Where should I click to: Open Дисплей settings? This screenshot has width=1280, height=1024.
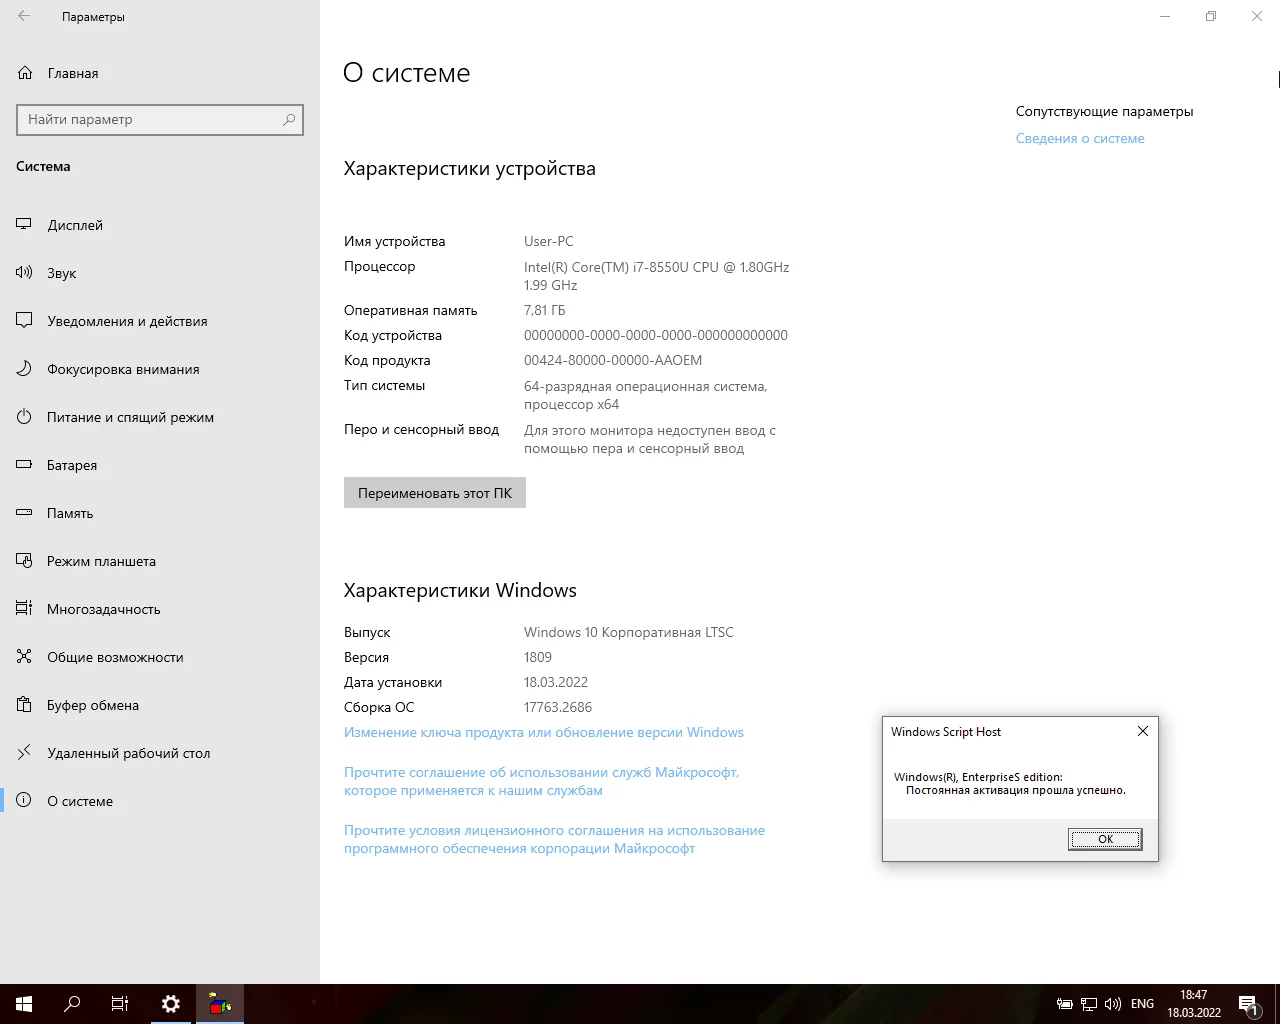coord(160,225)
